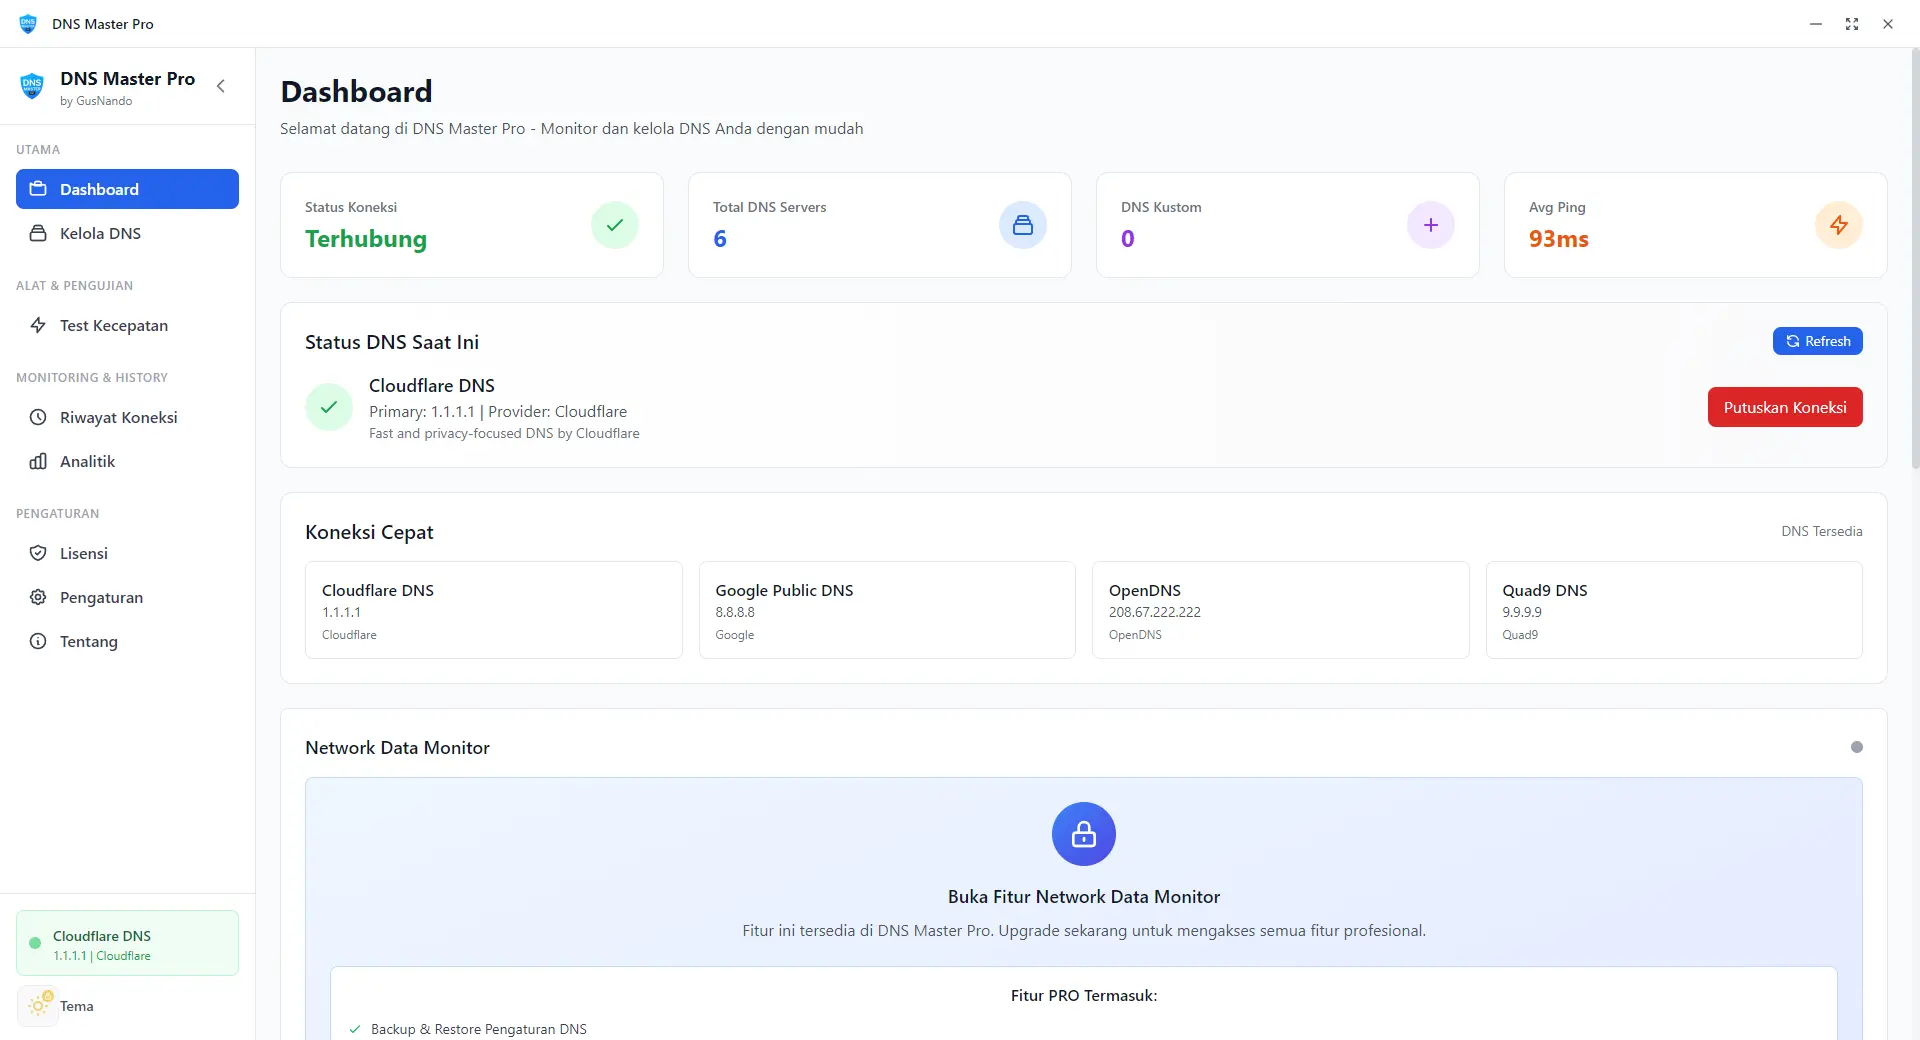Image resolution: width=1920 pixels, height=1040 pixels.
Task: Collapse the sidebar with the chevron arrow
Action: 221,86
